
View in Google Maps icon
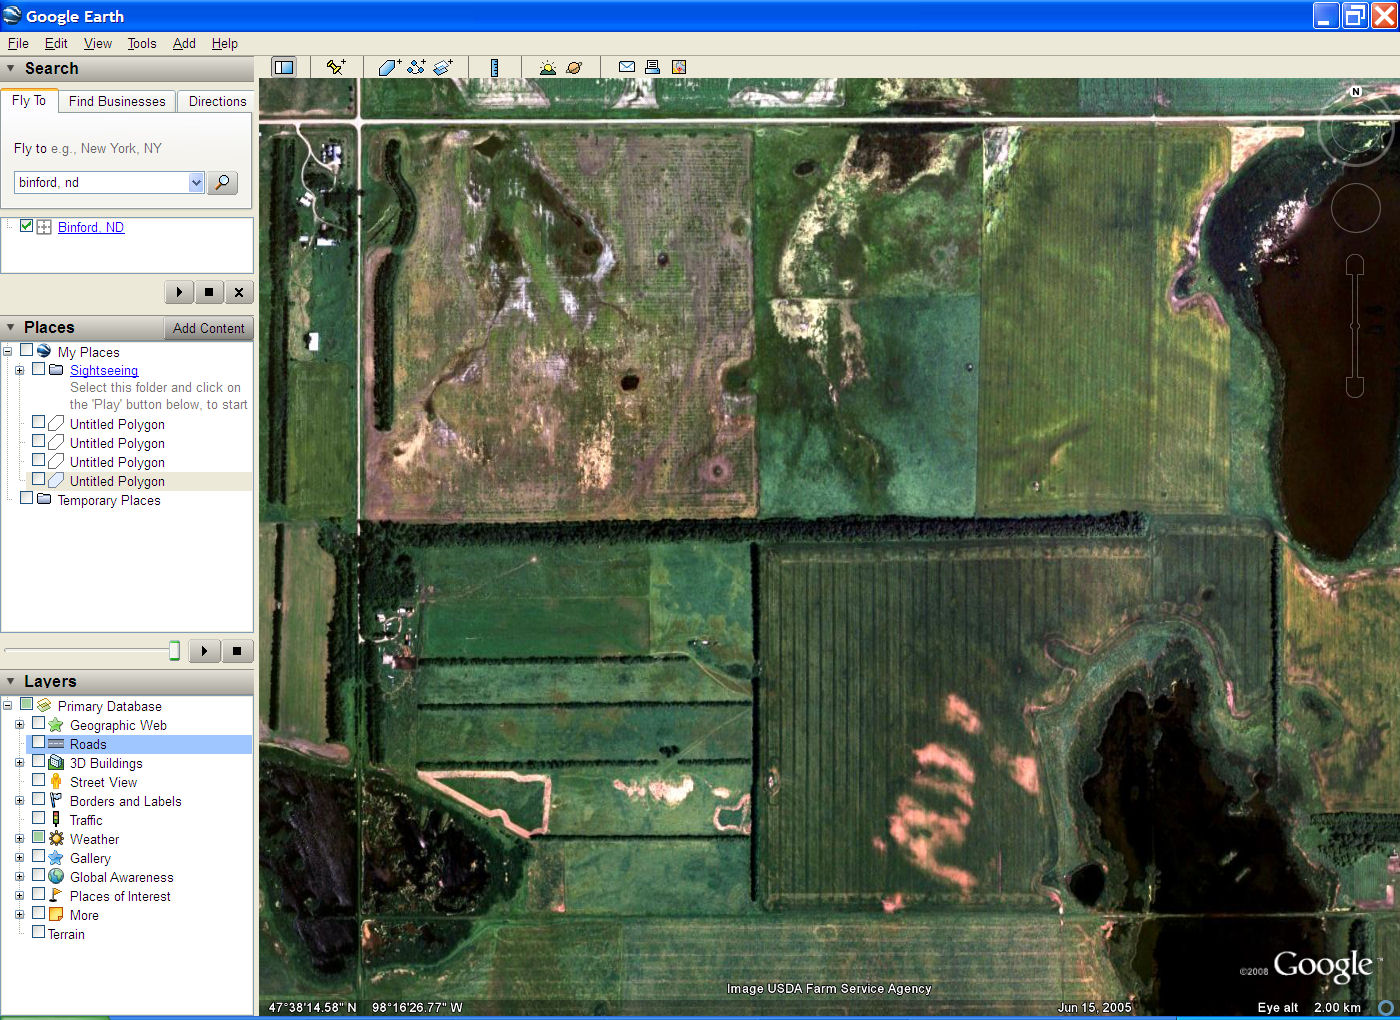click(x=679, y=67)
